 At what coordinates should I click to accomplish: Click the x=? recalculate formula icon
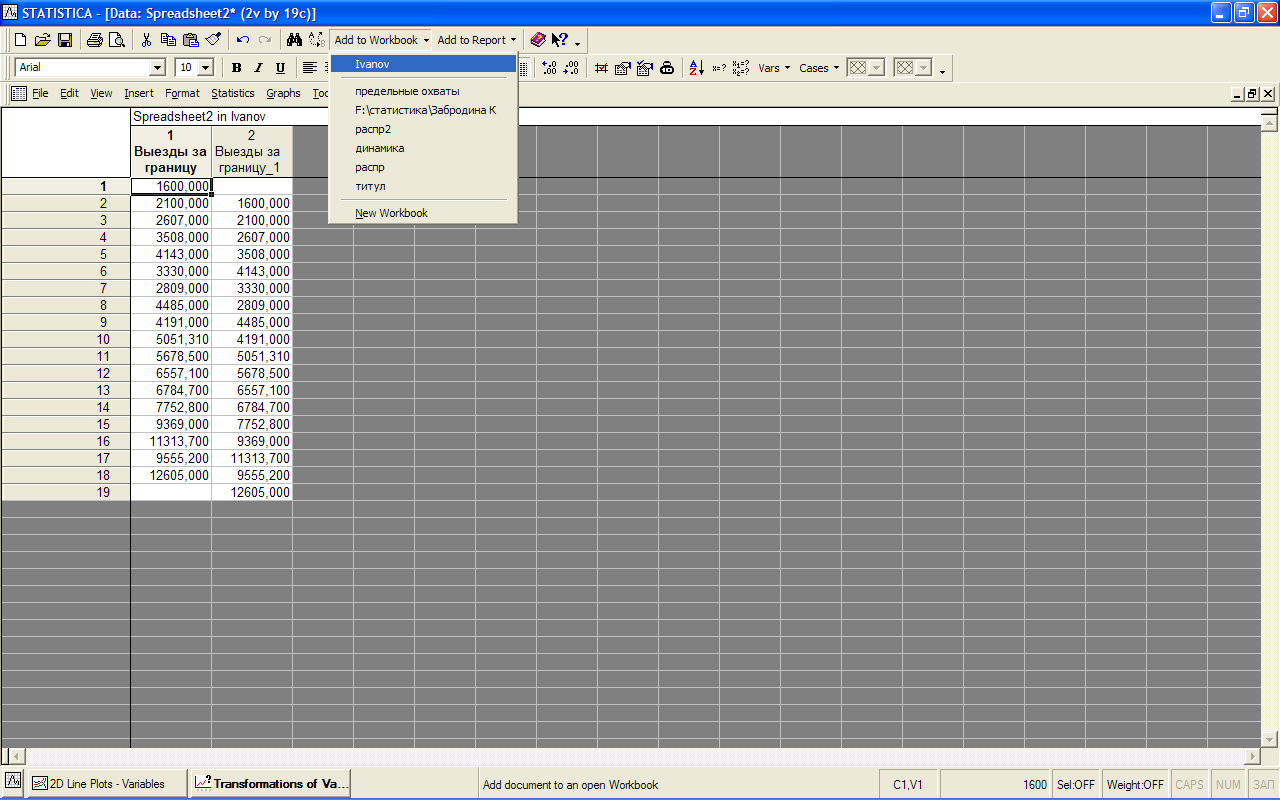pos(719,68)
